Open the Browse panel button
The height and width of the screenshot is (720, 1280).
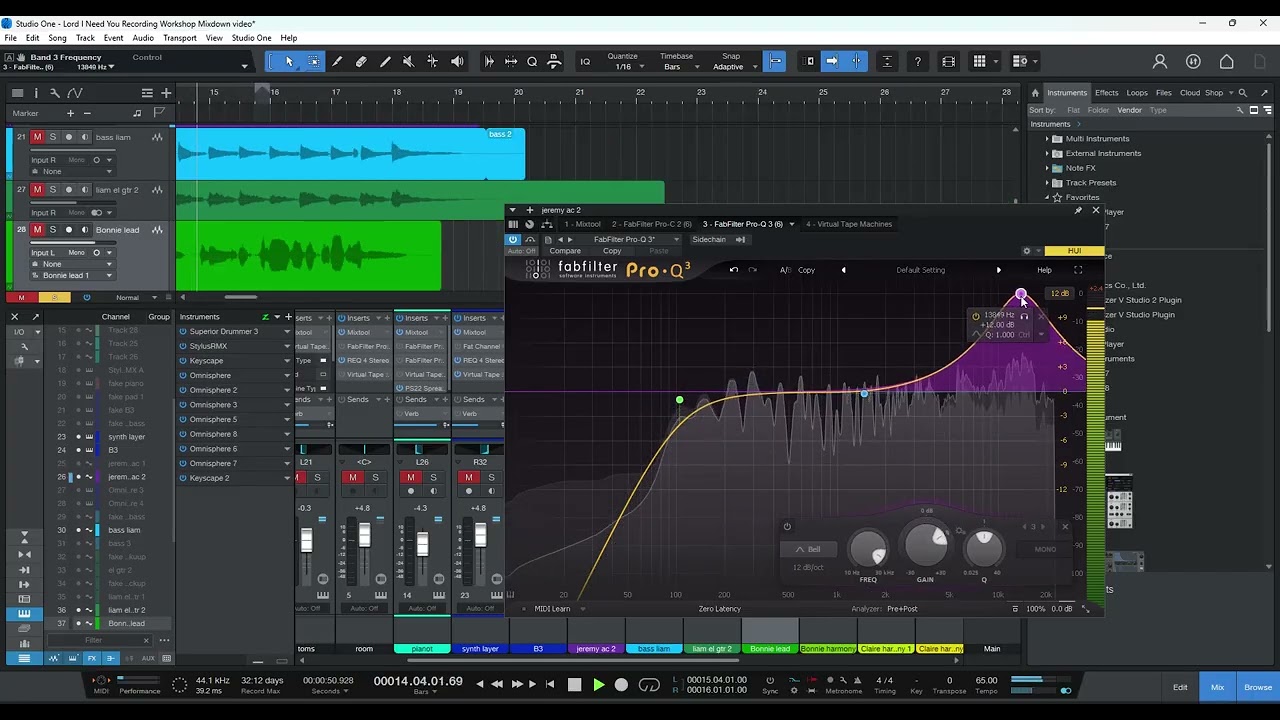1258,687
